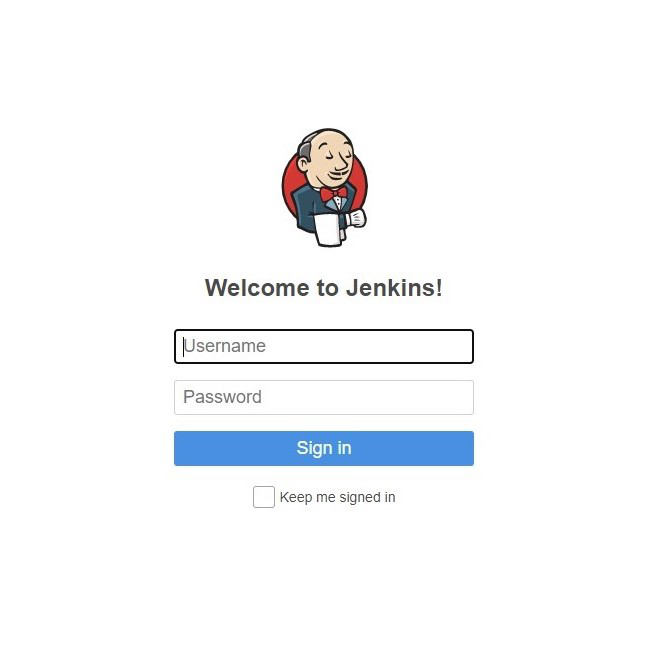
Task: Click the 'Username' placeholder text
Action: pos(224,346)
